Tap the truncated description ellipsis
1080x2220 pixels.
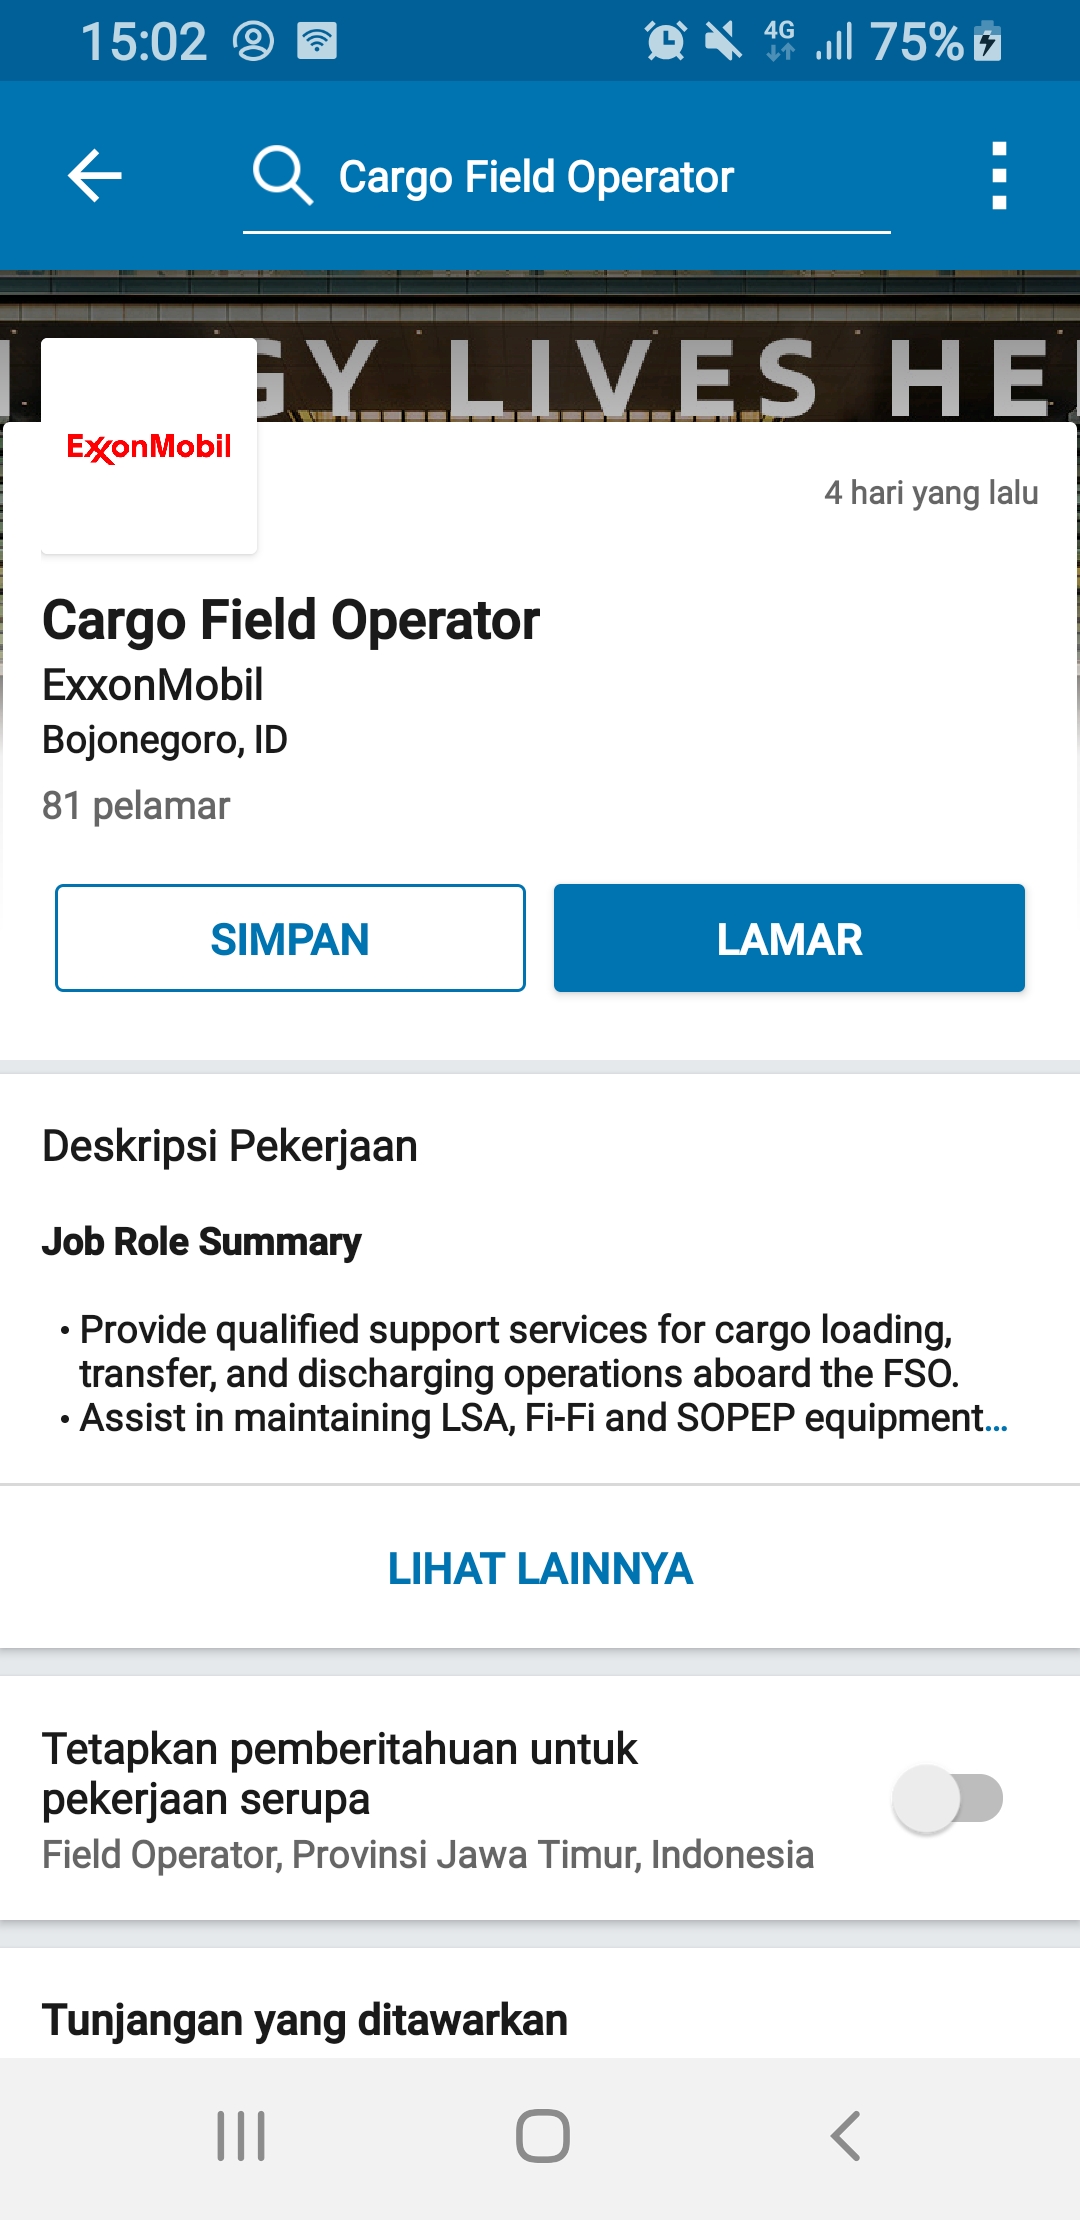996,1419
